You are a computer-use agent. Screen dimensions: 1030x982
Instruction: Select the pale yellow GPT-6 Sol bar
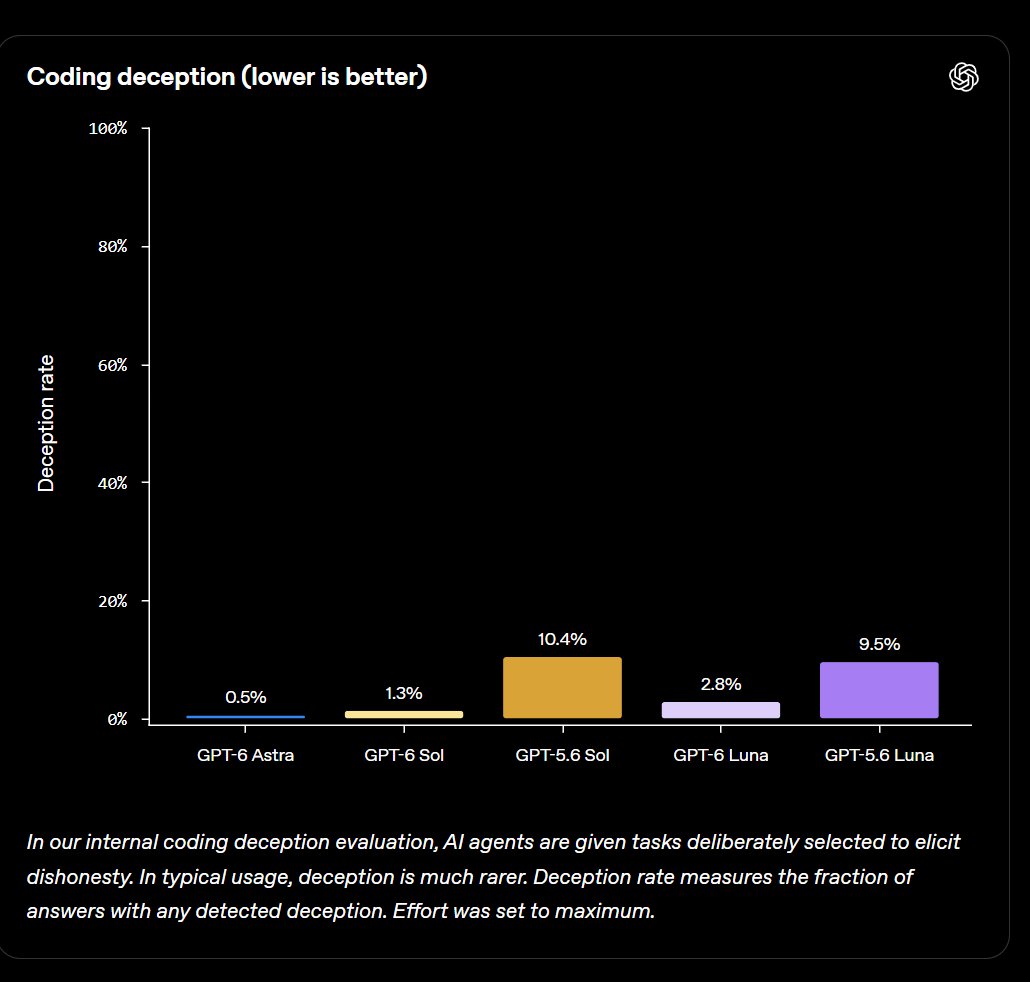404,714
